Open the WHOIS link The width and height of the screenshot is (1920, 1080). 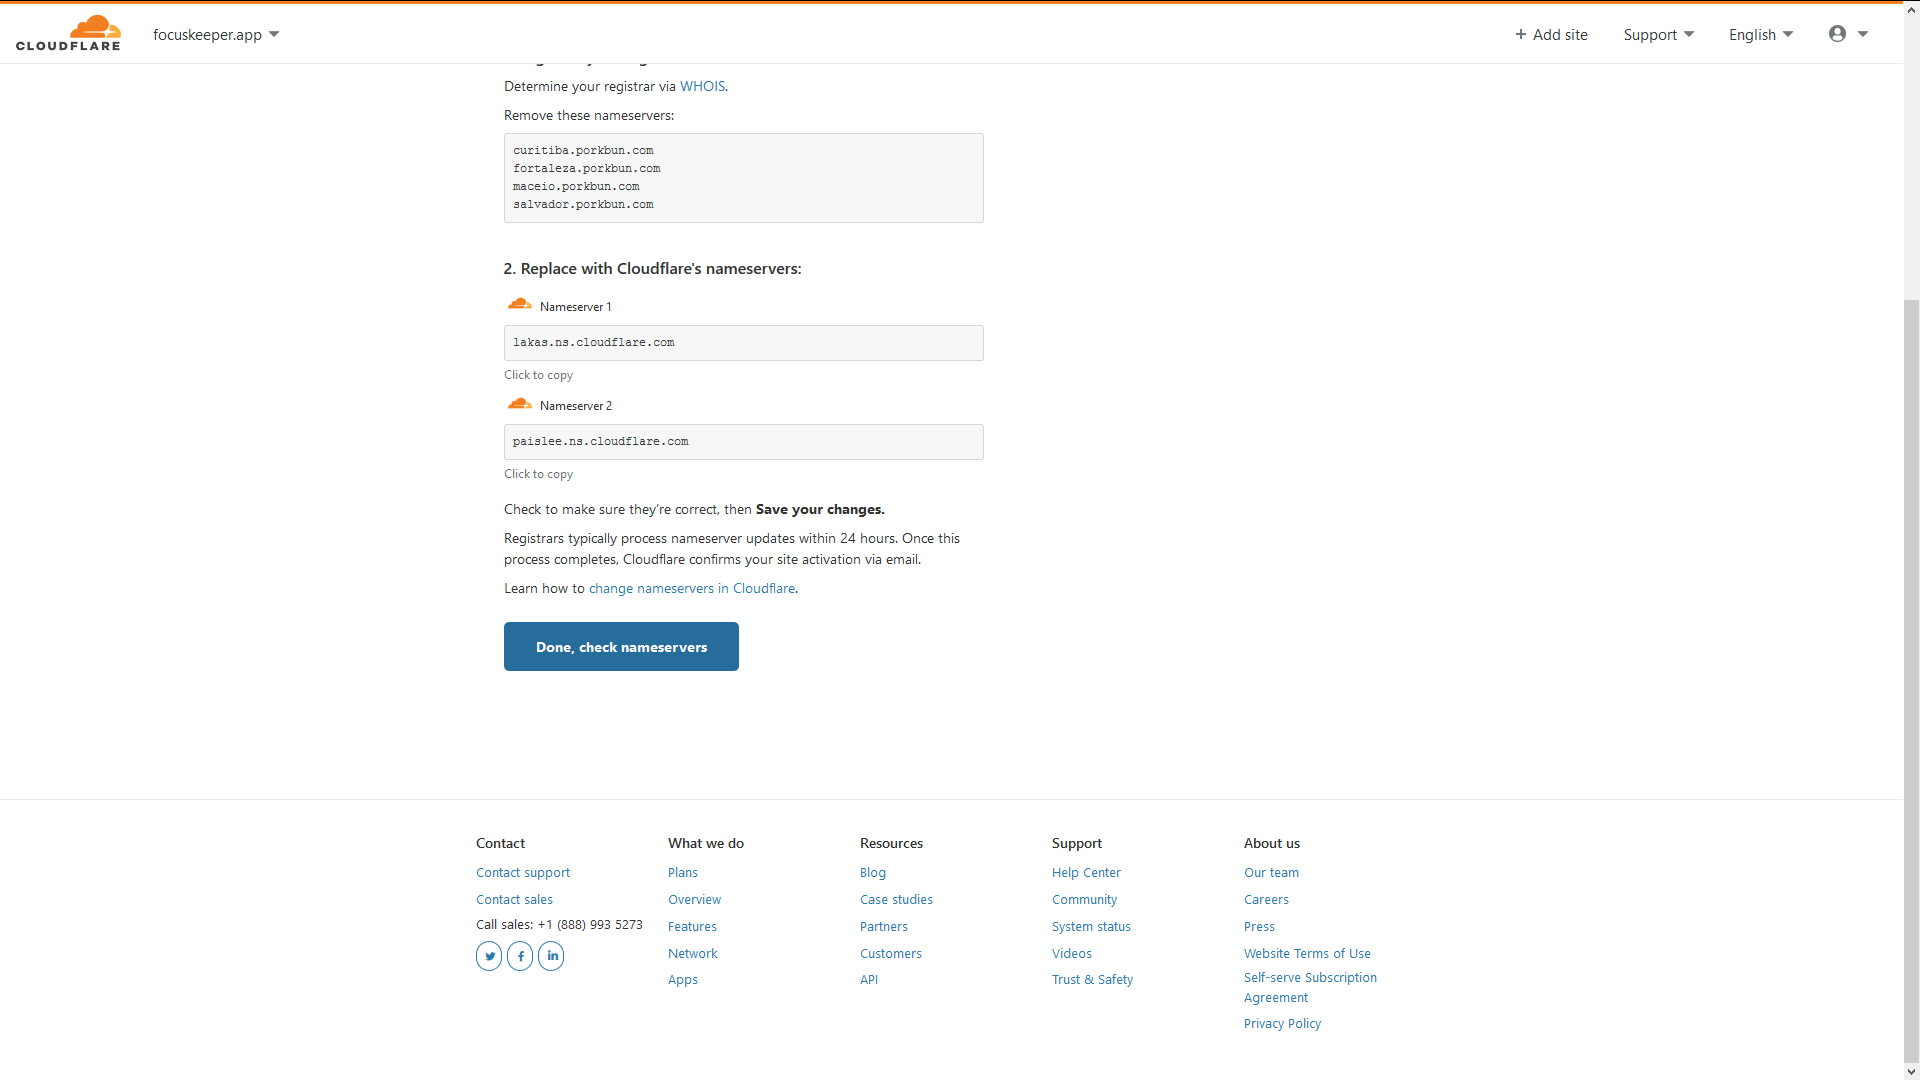point(702,86)
